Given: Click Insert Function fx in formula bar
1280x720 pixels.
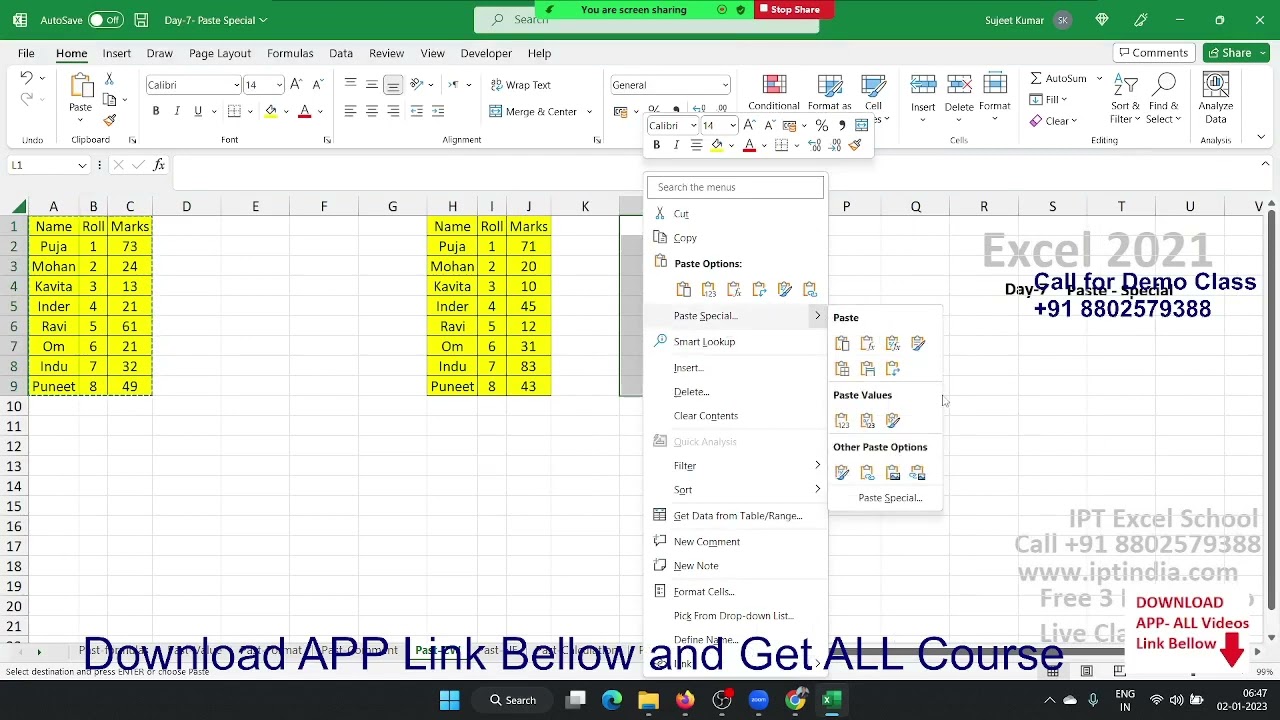Looking at the screenshot, I should (x=159, y=165).
